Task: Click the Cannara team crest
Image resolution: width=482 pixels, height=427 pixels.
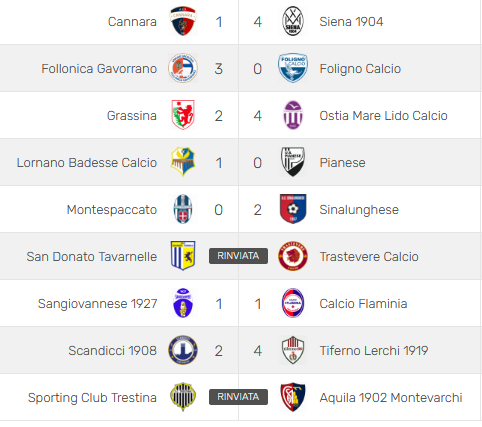Action: 183,21
